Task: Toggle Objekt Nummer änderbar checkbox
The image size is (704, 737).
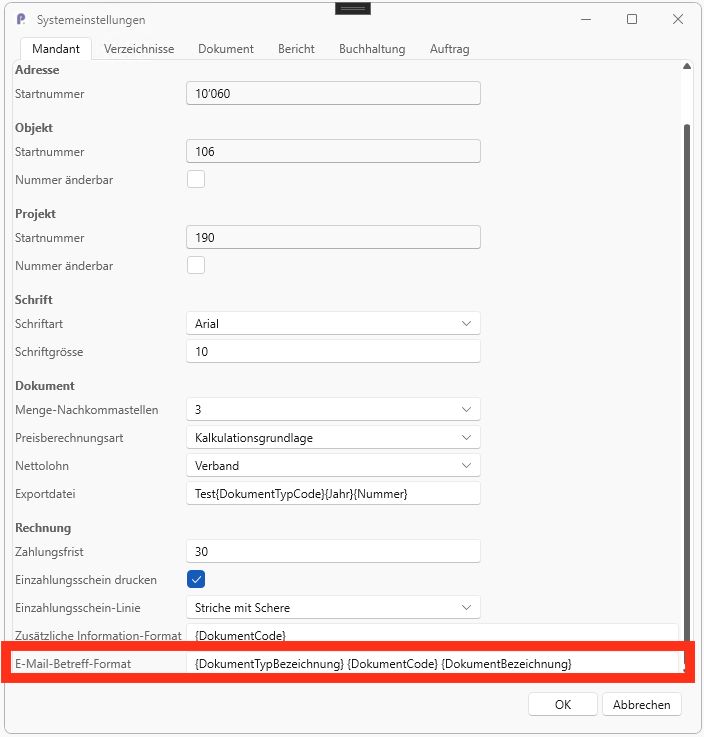Action: (x=196, y=180)
